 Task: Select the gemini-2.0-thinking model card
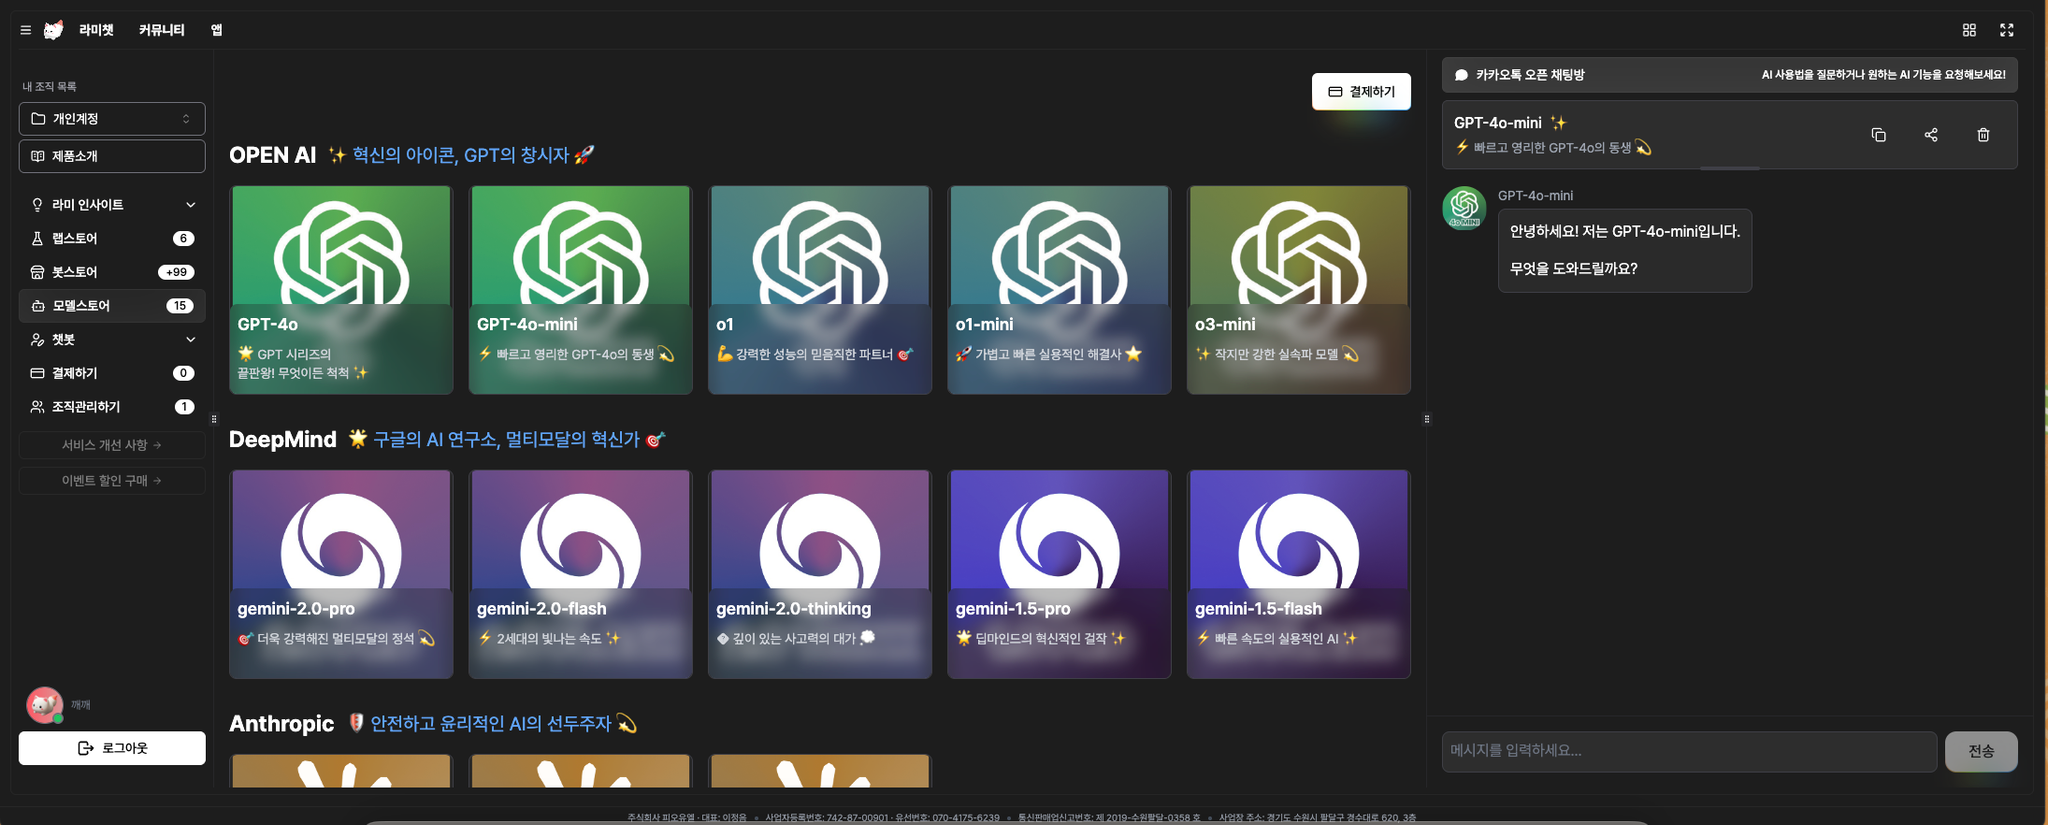point(820,574)
